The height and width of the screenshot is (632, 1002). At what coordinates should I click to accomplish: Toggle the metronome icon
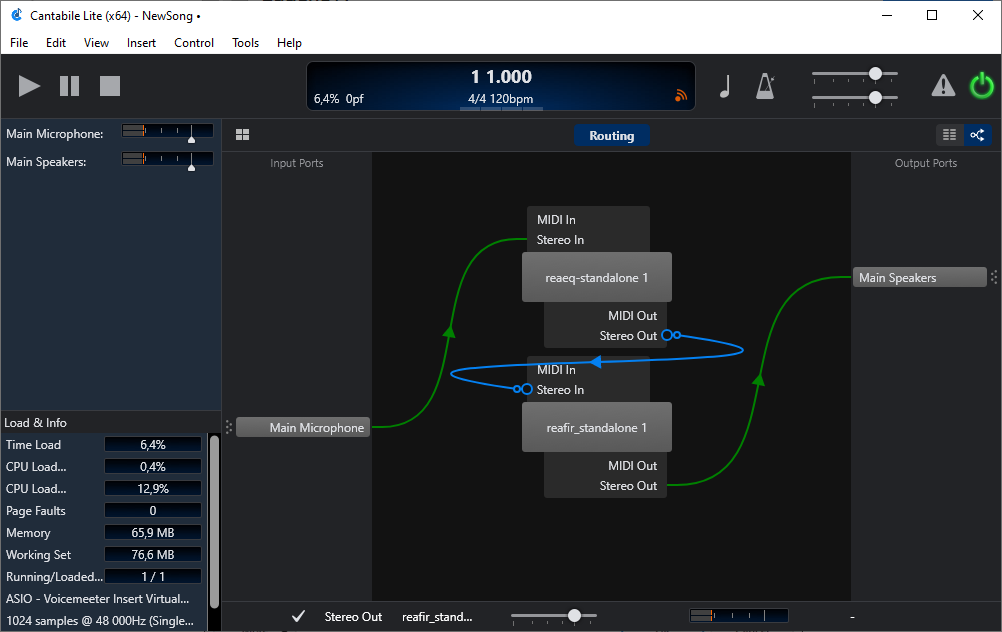[765, 86]
